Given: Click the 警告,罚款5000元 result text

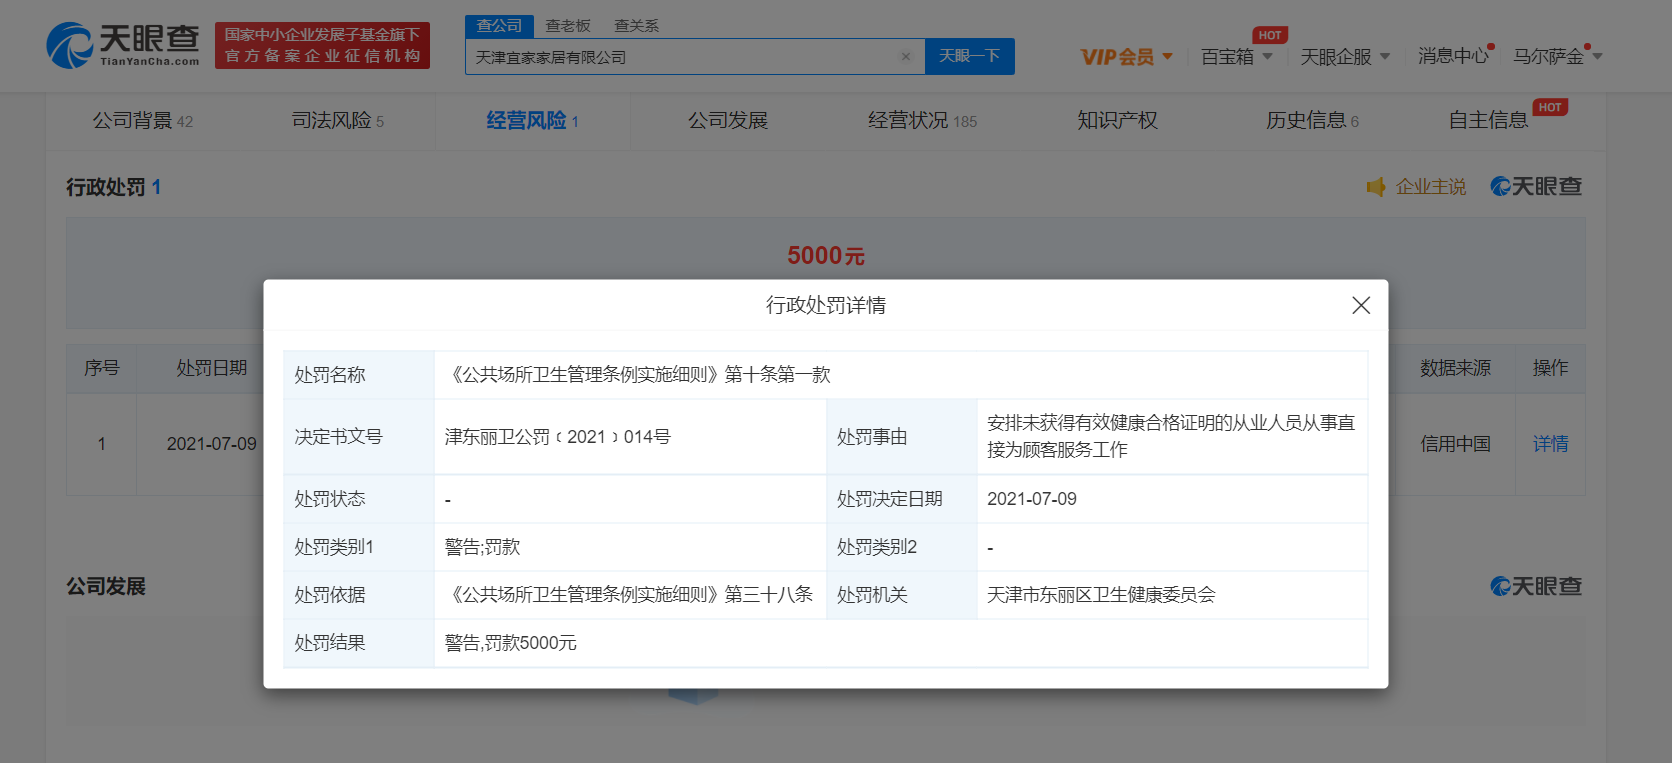Looking at the screenshot, I should coord(511,643).
